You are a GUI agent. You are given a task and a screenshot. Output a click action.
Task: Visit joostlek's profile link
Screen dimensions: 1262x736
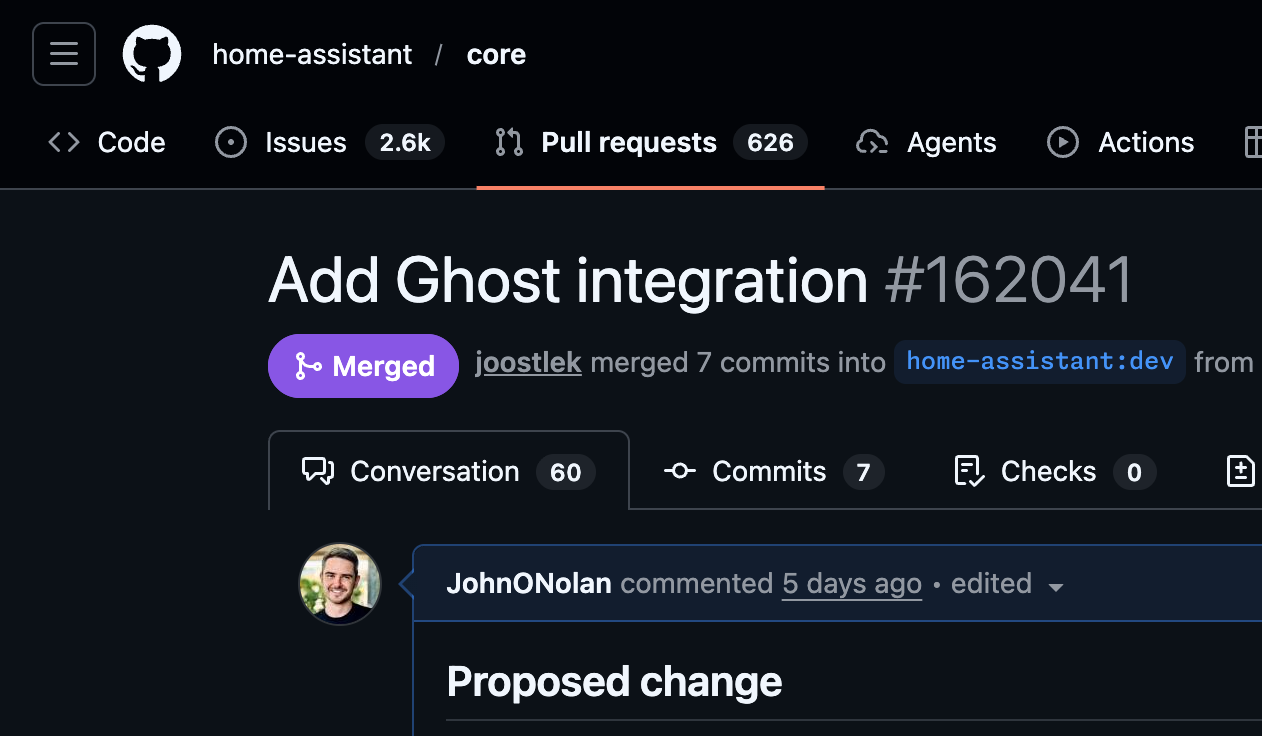pos(528,362)
